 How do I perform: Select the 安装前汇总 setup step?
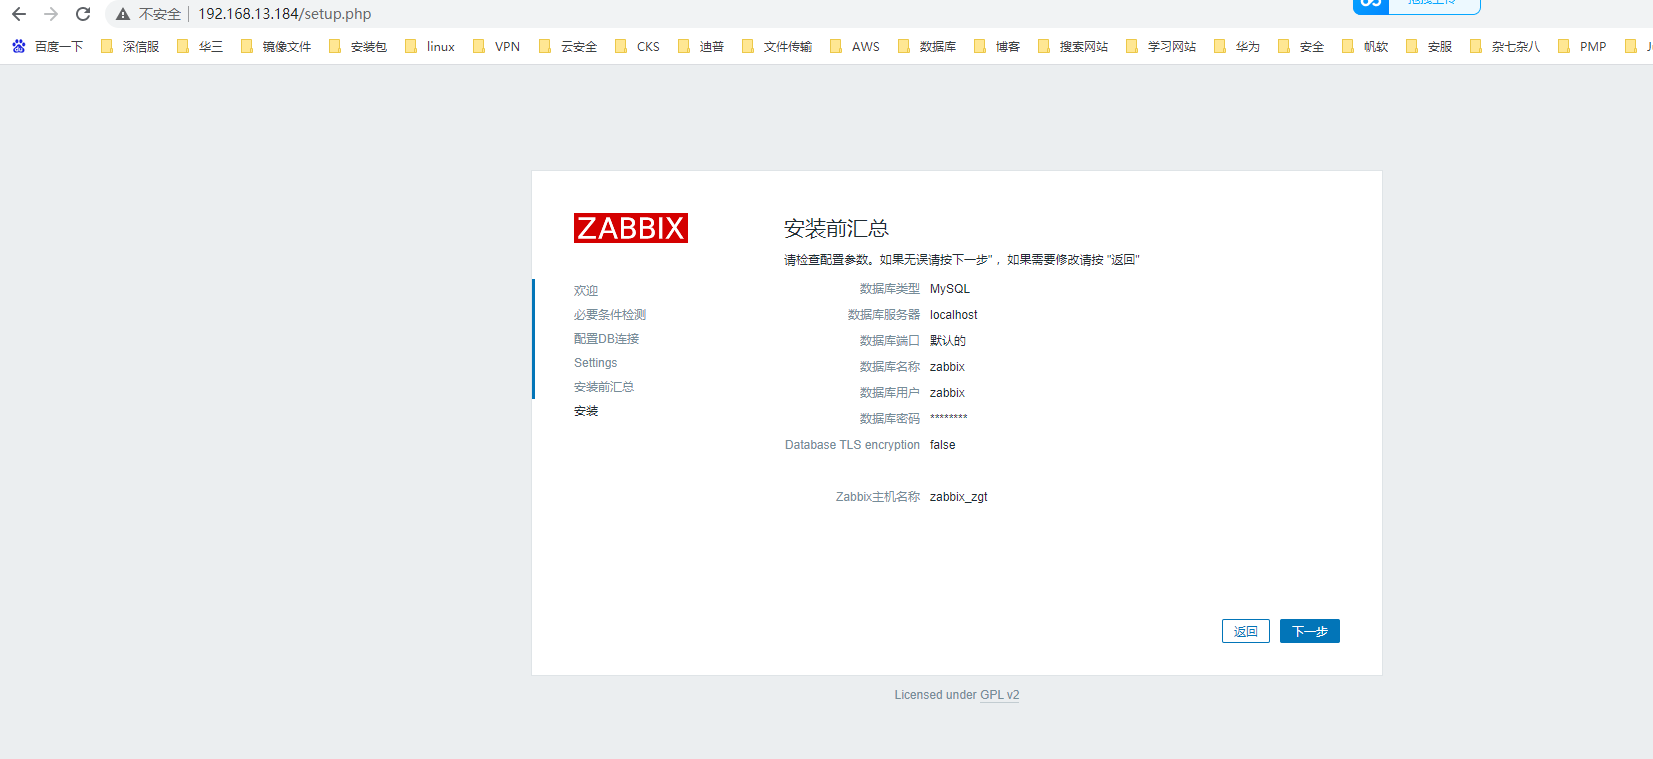point(604,387)
